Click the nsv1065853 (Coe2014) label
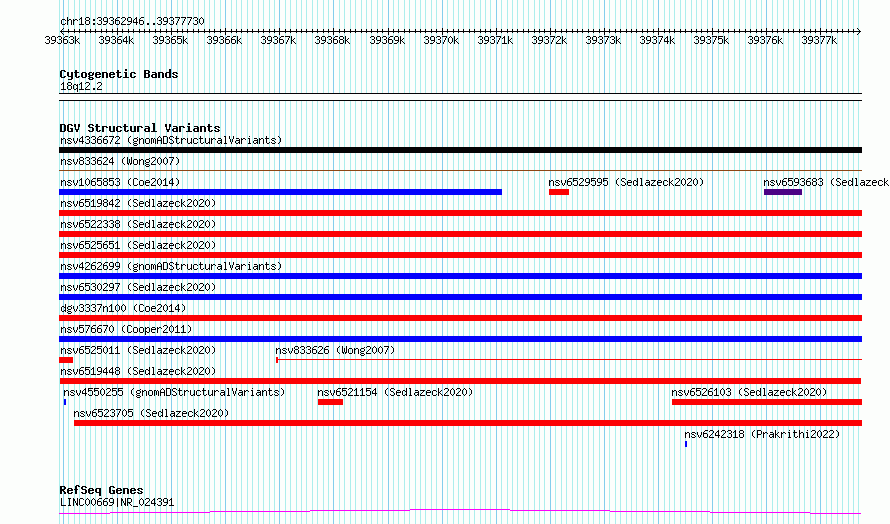The width and height of the screenshot is (890, 524). [120, 182]
